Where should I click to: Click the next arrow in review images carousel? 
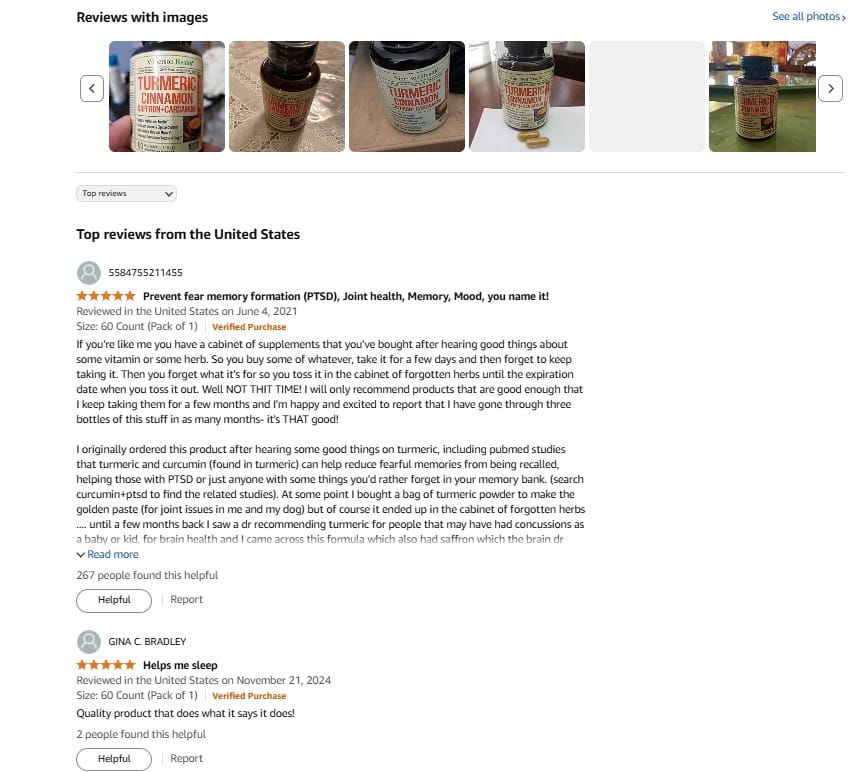pyautogui.click(x=830, y=88)
